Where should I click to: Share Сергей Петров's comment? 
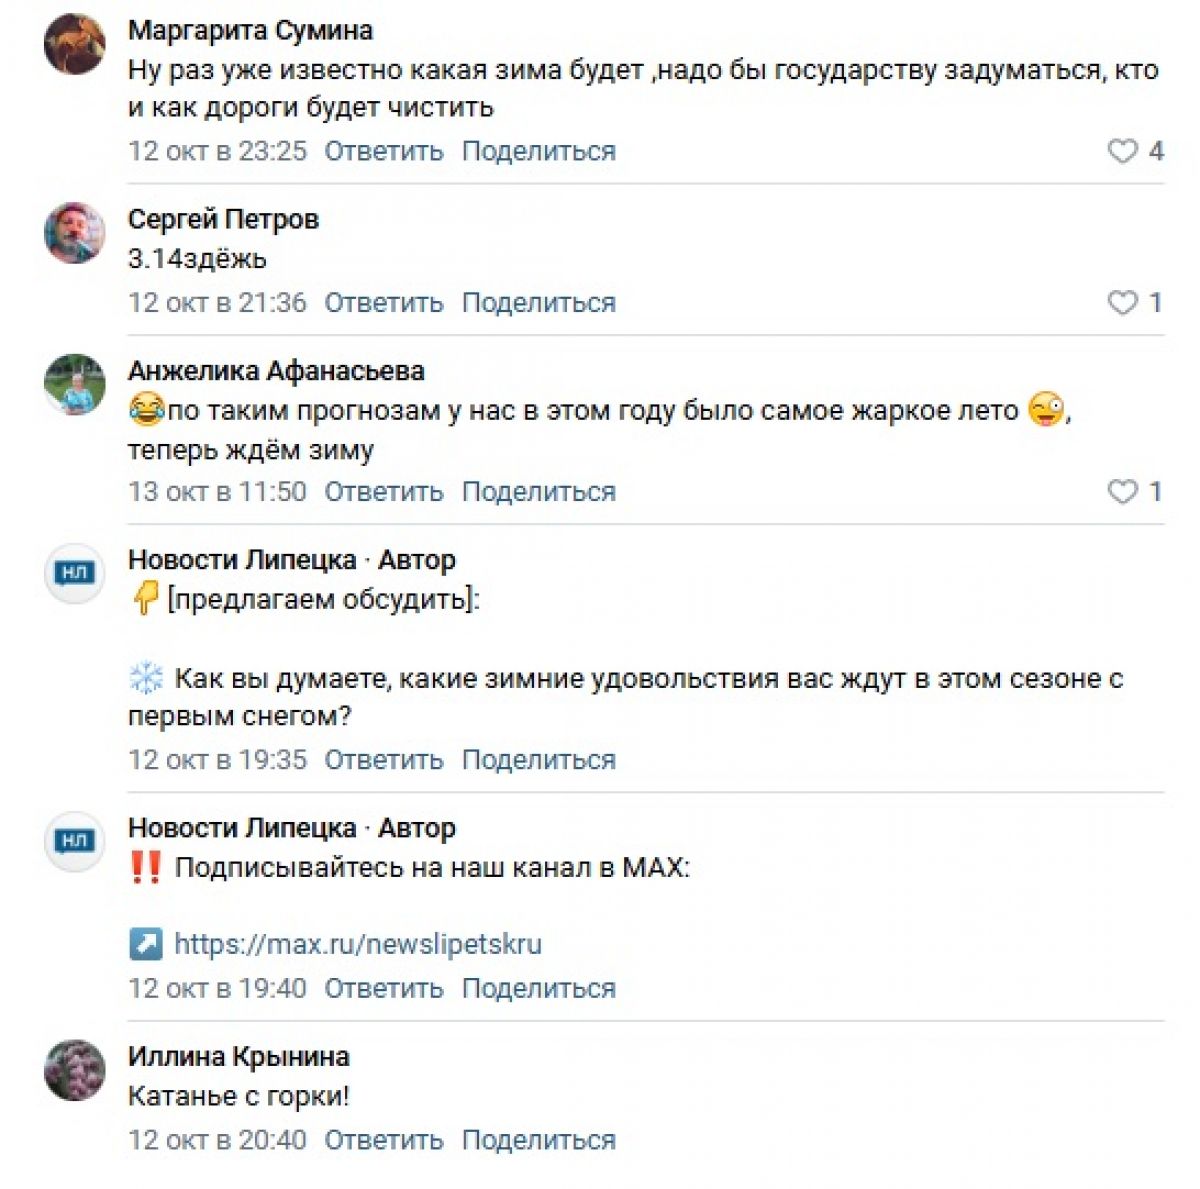pyautogui.click(x=538, y=302)
